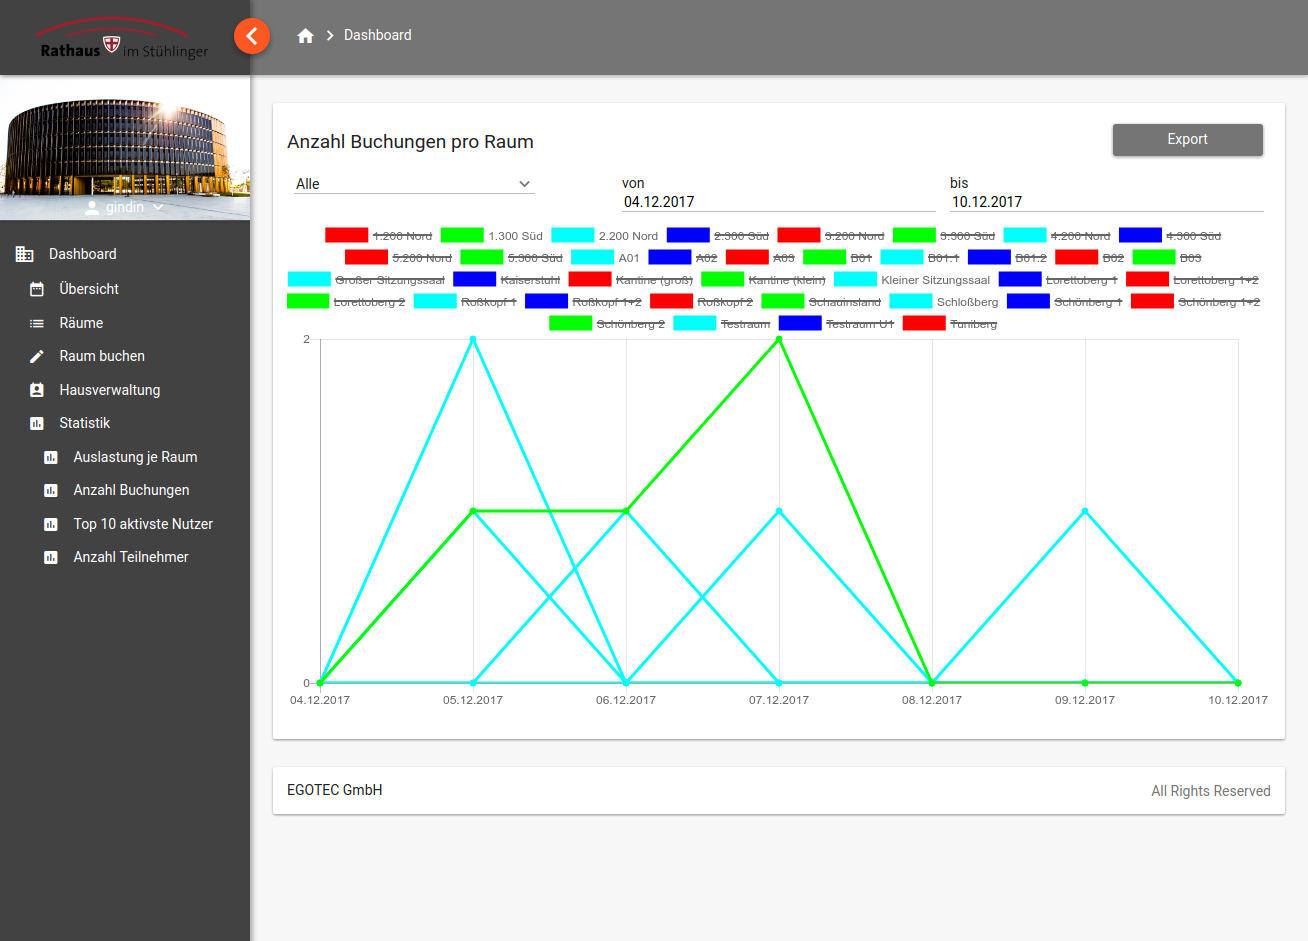1308x941 pixels.
Task: Go to the home icon in breadcrumb
Action: coord(306,36)
